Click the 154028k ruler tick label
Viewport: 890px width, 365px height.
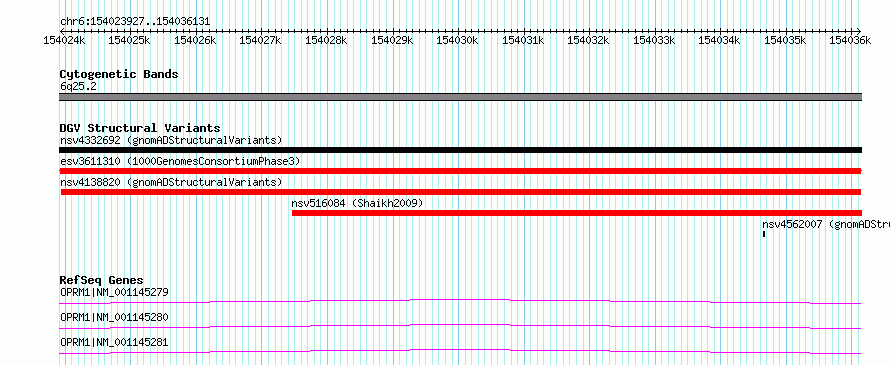click(326, 40)
